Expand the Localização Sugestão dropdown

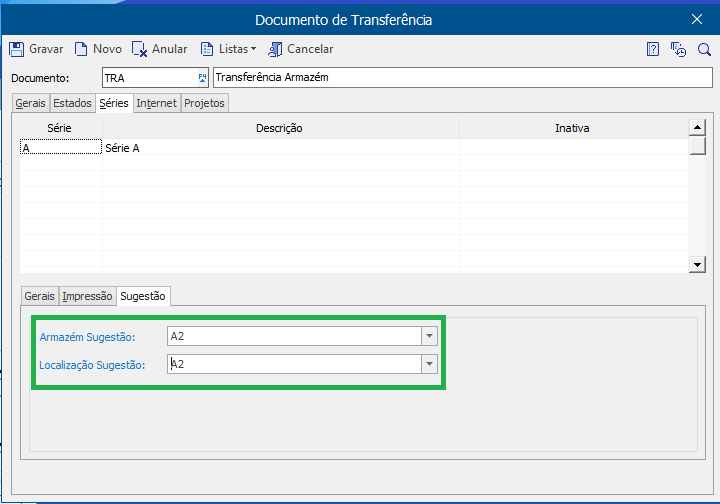click(x=429, y=364)
